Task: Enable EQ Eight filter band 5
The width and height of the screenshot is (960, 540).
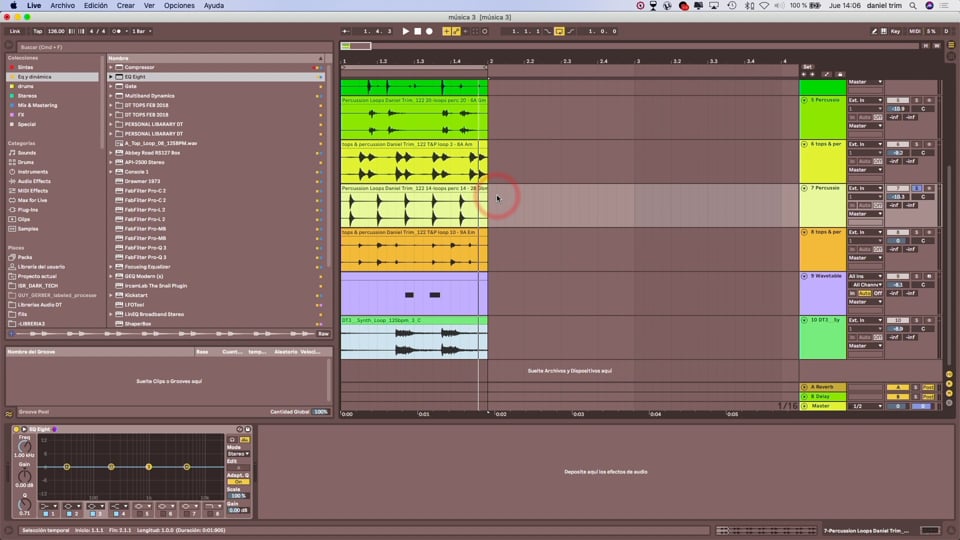Action: [x=139, y=514]
